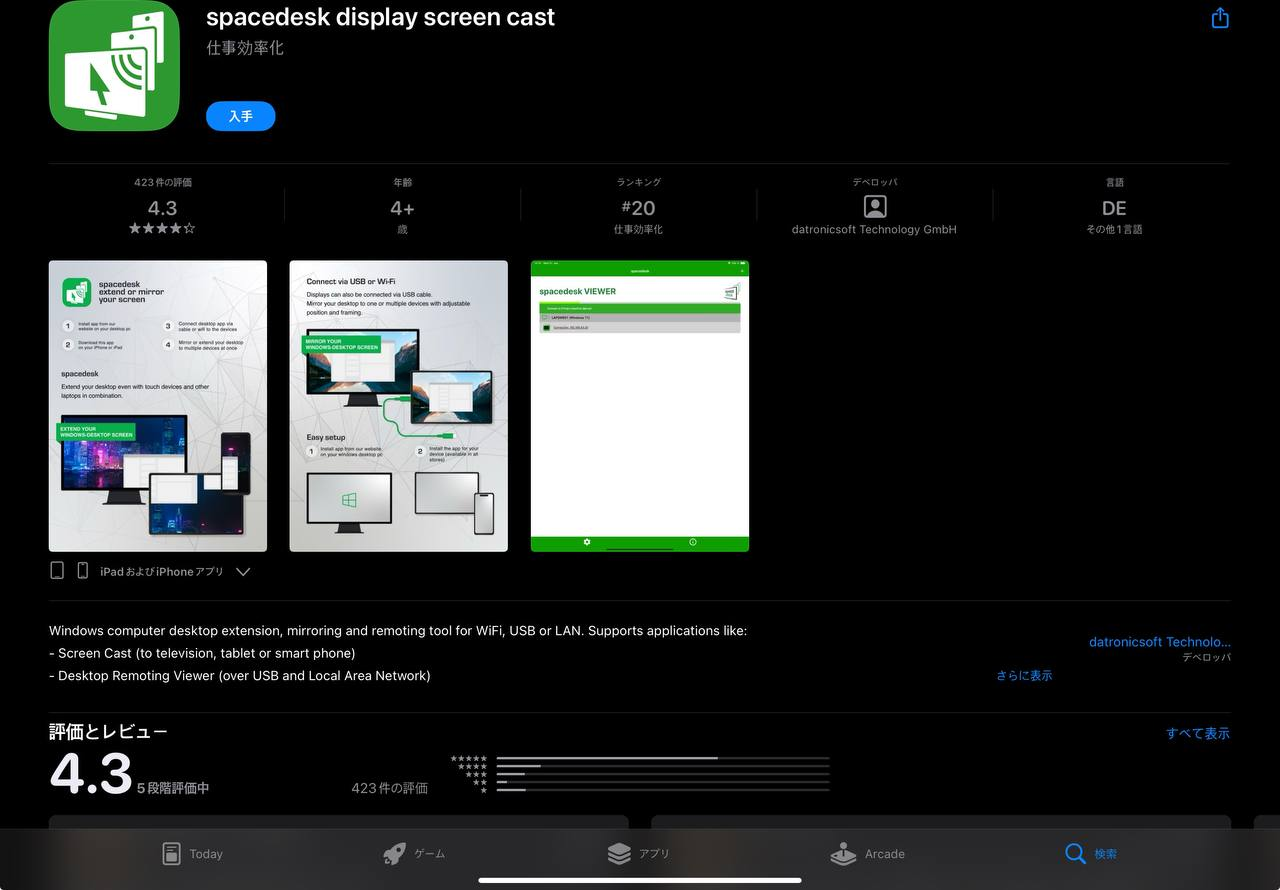Screen dimensions: 1280x890
Task: Tap the iPhone device icon below screenshots
Action: (x=83, y=570)
